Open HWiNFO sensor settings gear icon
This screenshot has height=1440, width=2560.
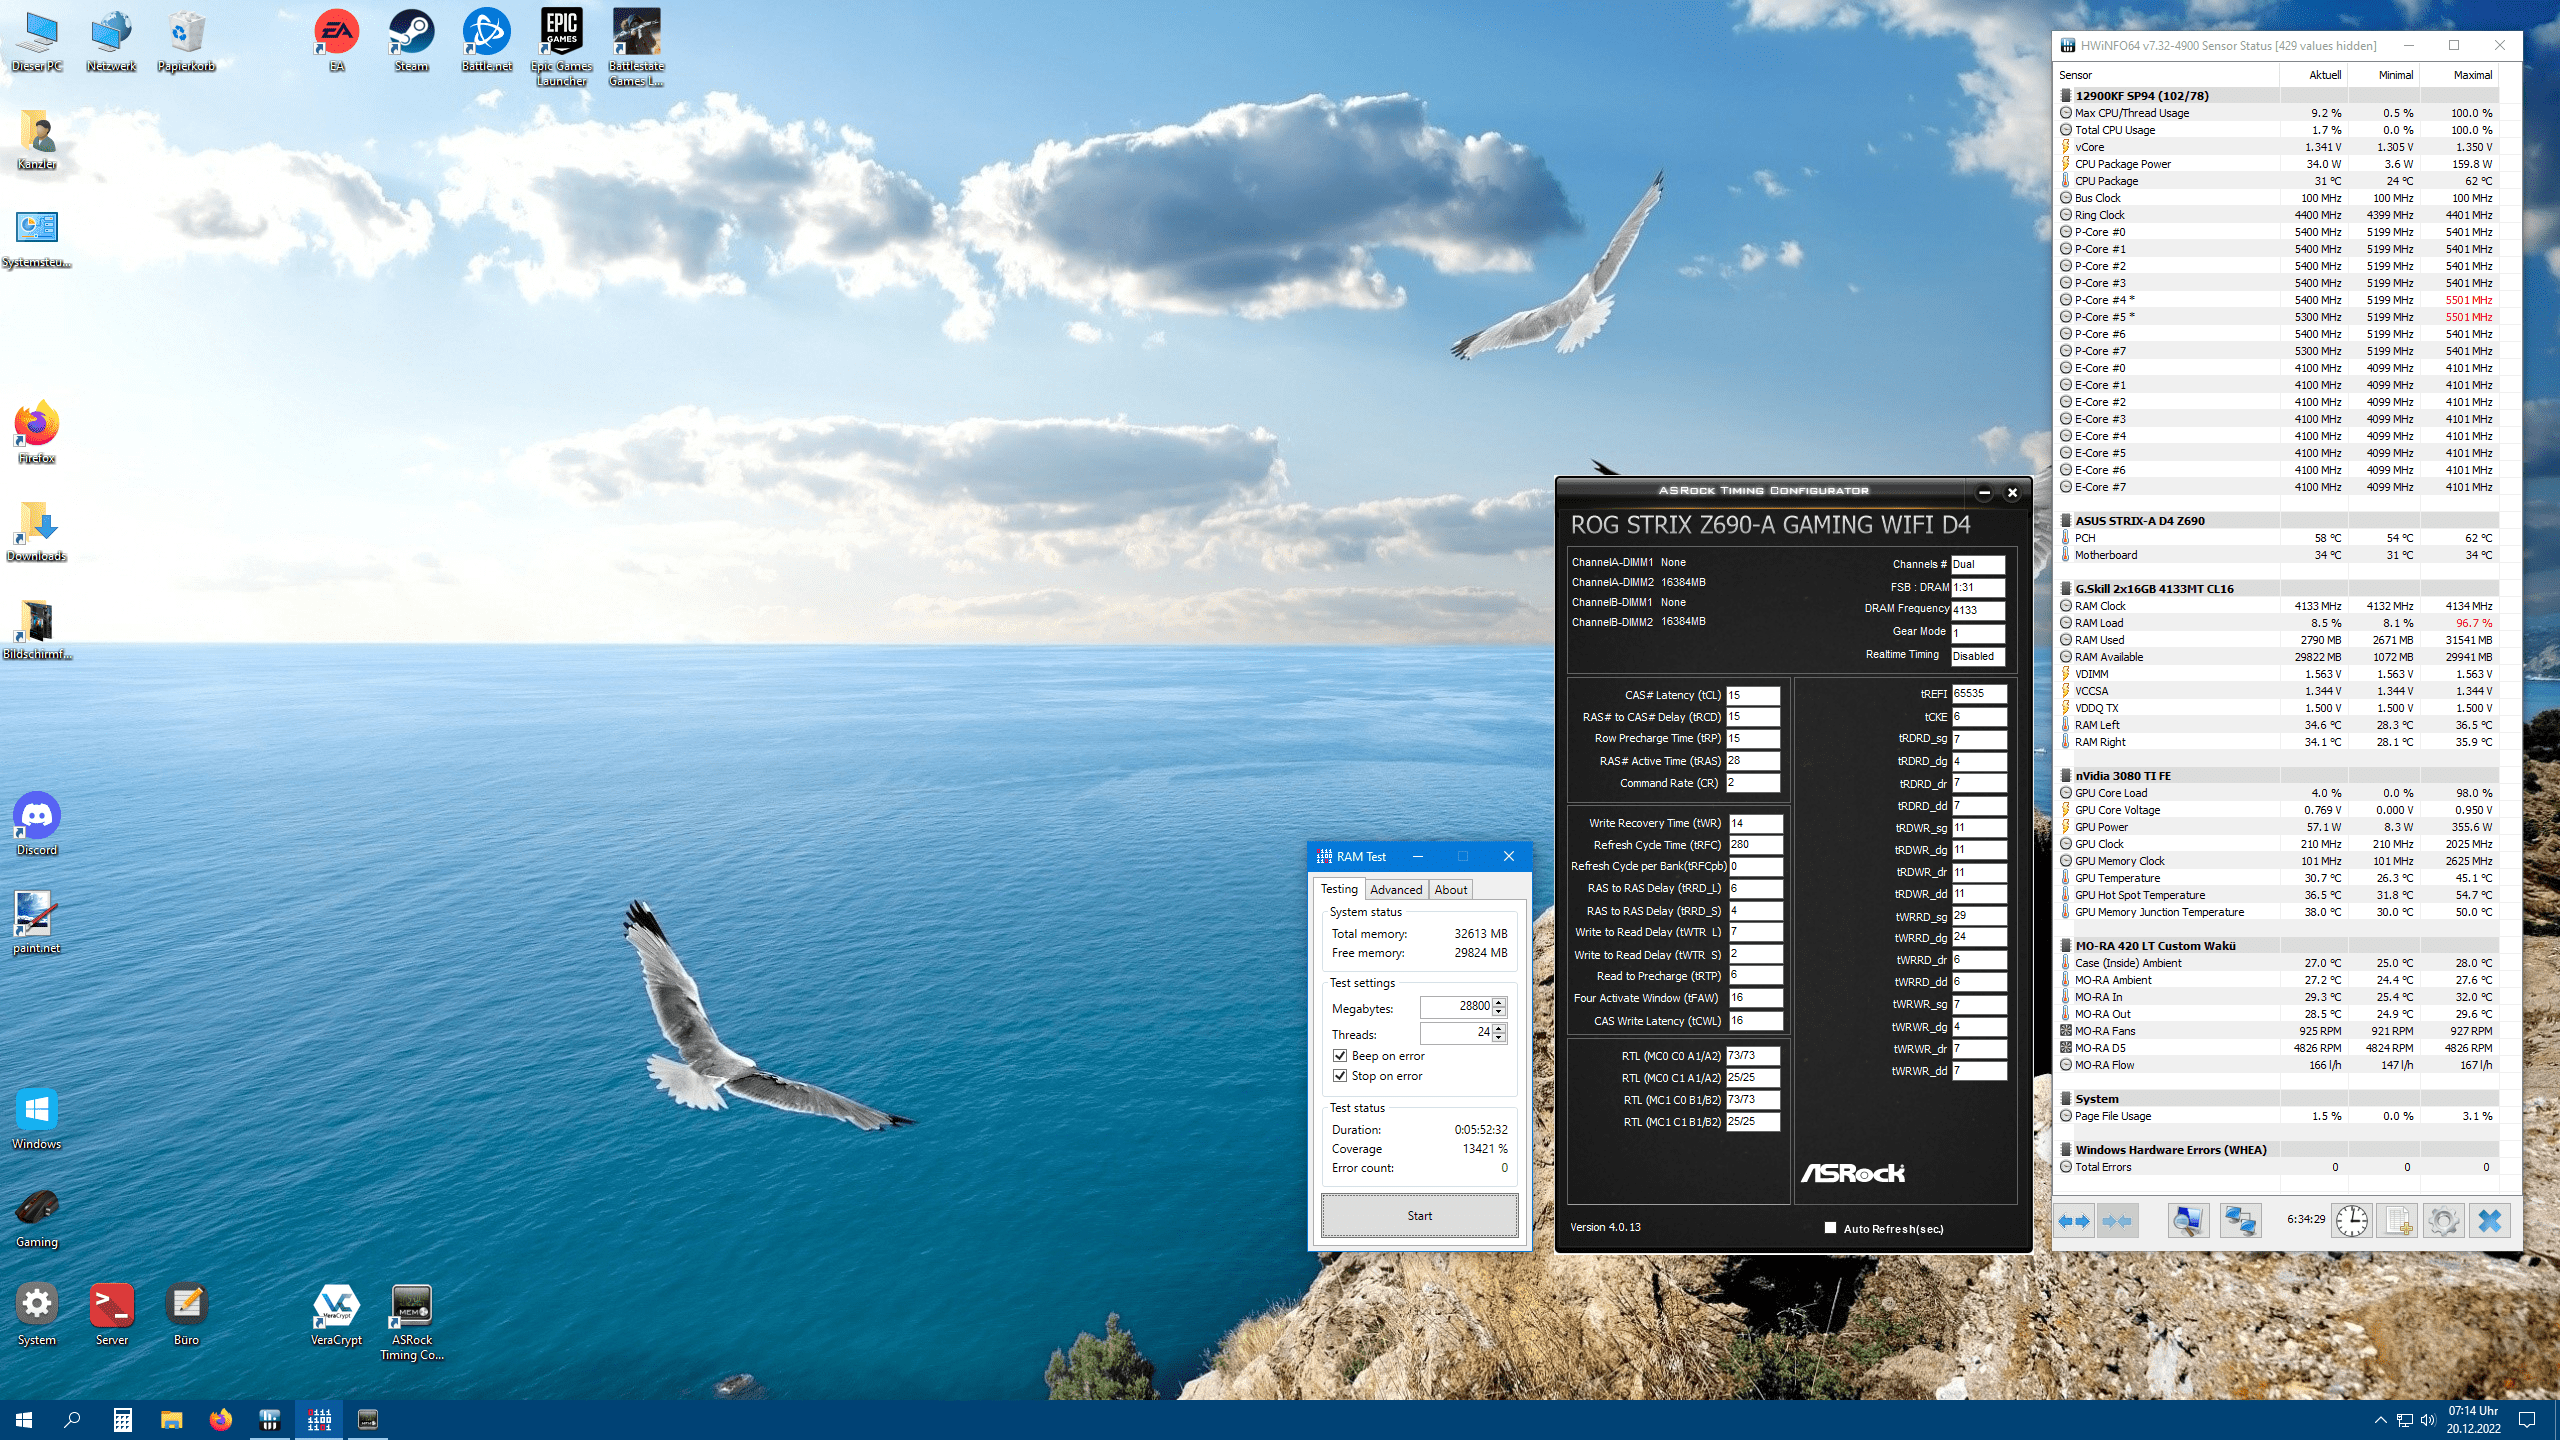point(2443,1221)
